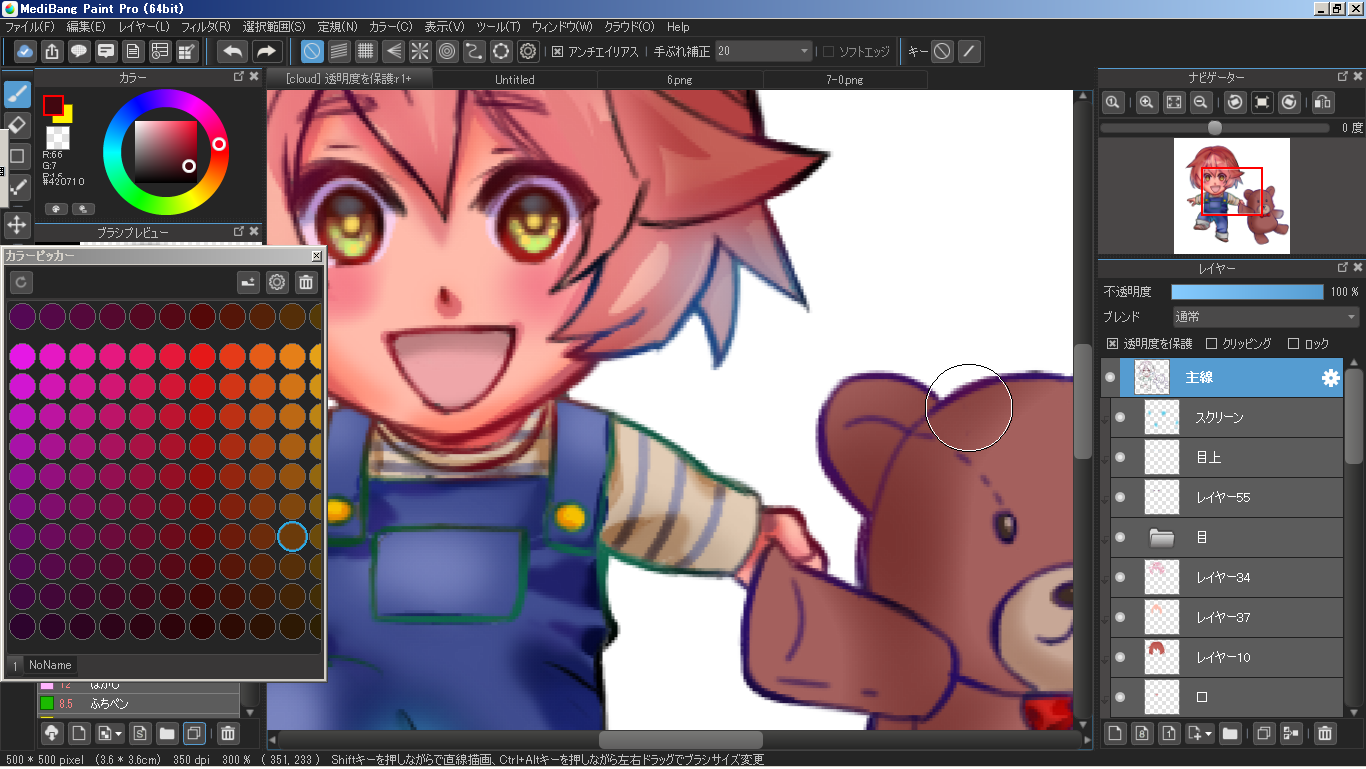This screenshot has height=769, width=1366.
Task: Select ふちペン brush in brush list
Action: (x=140, y=704)
